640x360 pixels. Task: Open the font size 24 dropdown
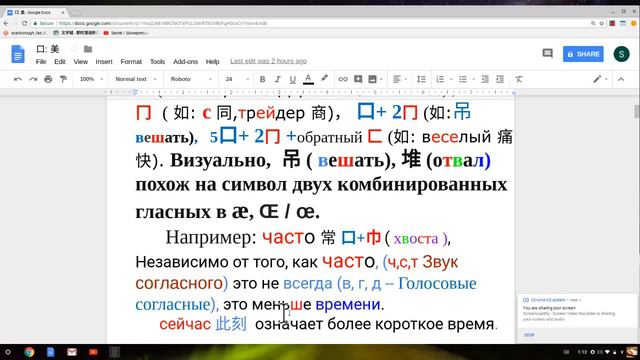[x=237, y=79]
